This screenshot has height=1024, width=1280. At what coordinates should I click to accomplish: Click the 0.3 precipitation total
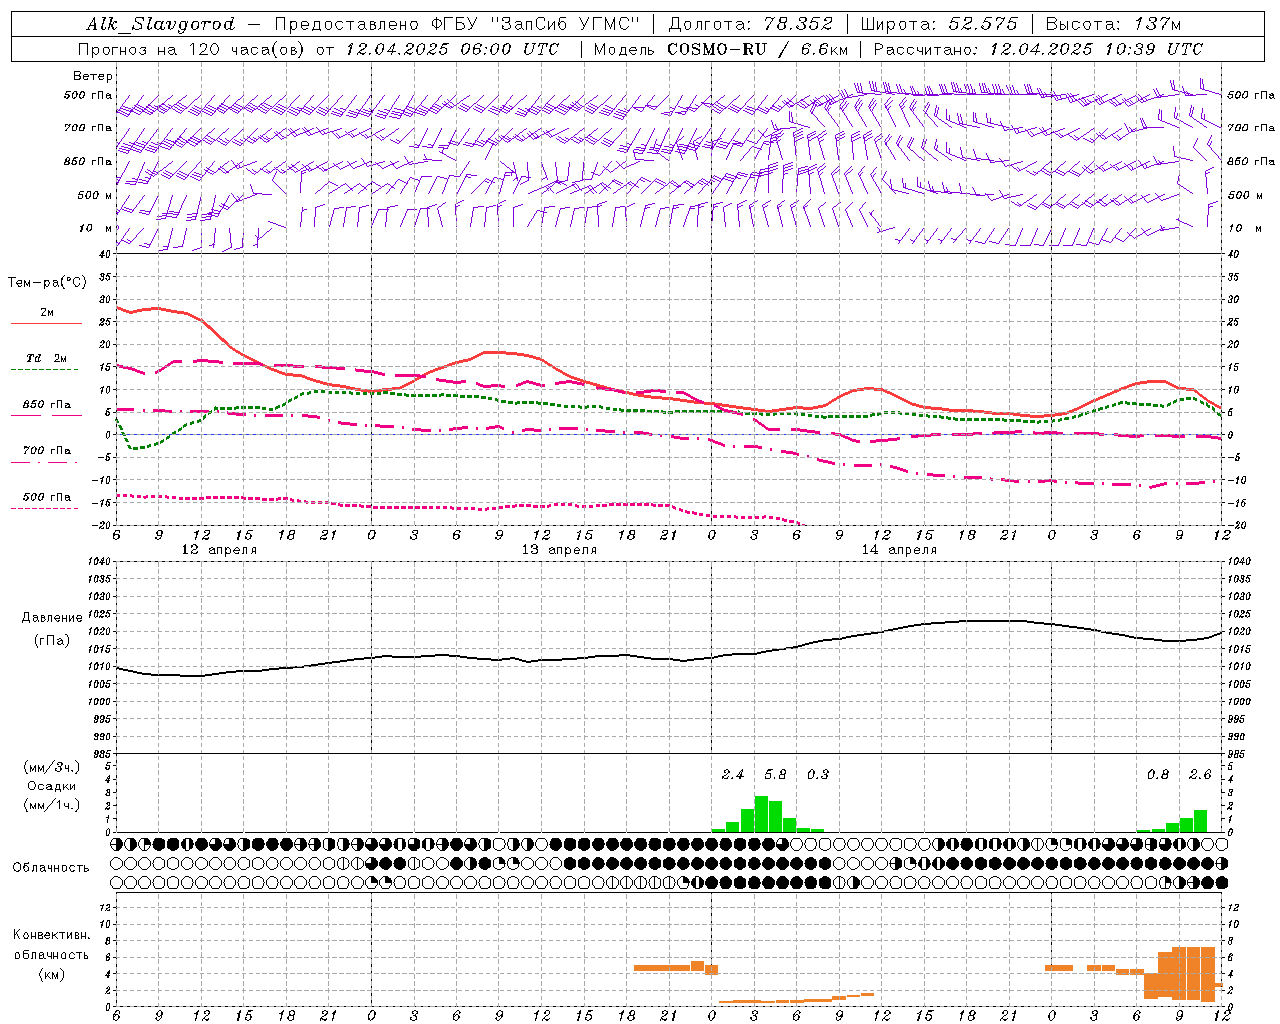pyautogui.click(x=818, y=774)
